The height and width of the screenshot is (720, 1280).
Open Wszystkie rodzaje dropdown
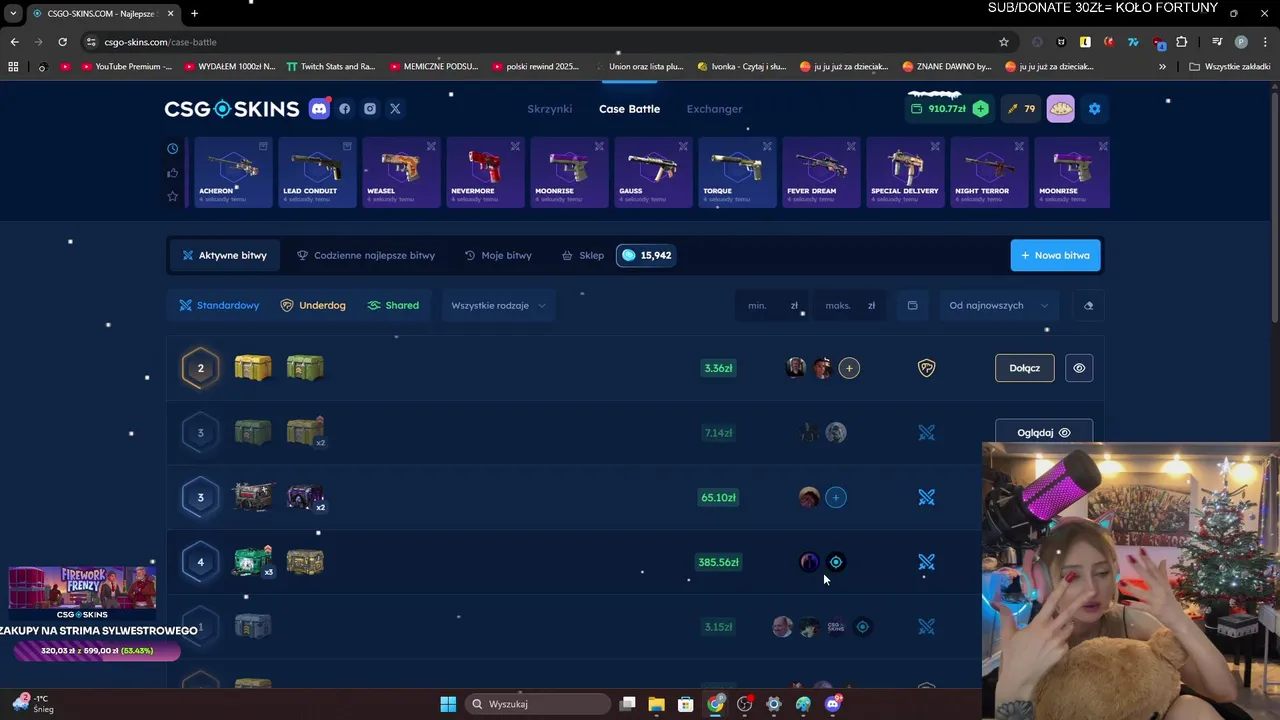(x=498, y=305)
